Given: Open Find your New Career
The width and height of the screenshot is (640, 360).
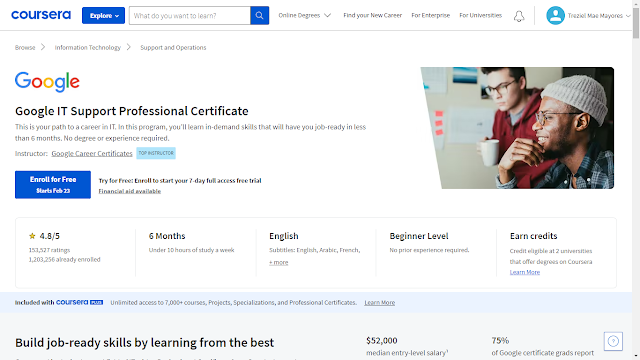Looking at the screenshot, I should (373, 16).
